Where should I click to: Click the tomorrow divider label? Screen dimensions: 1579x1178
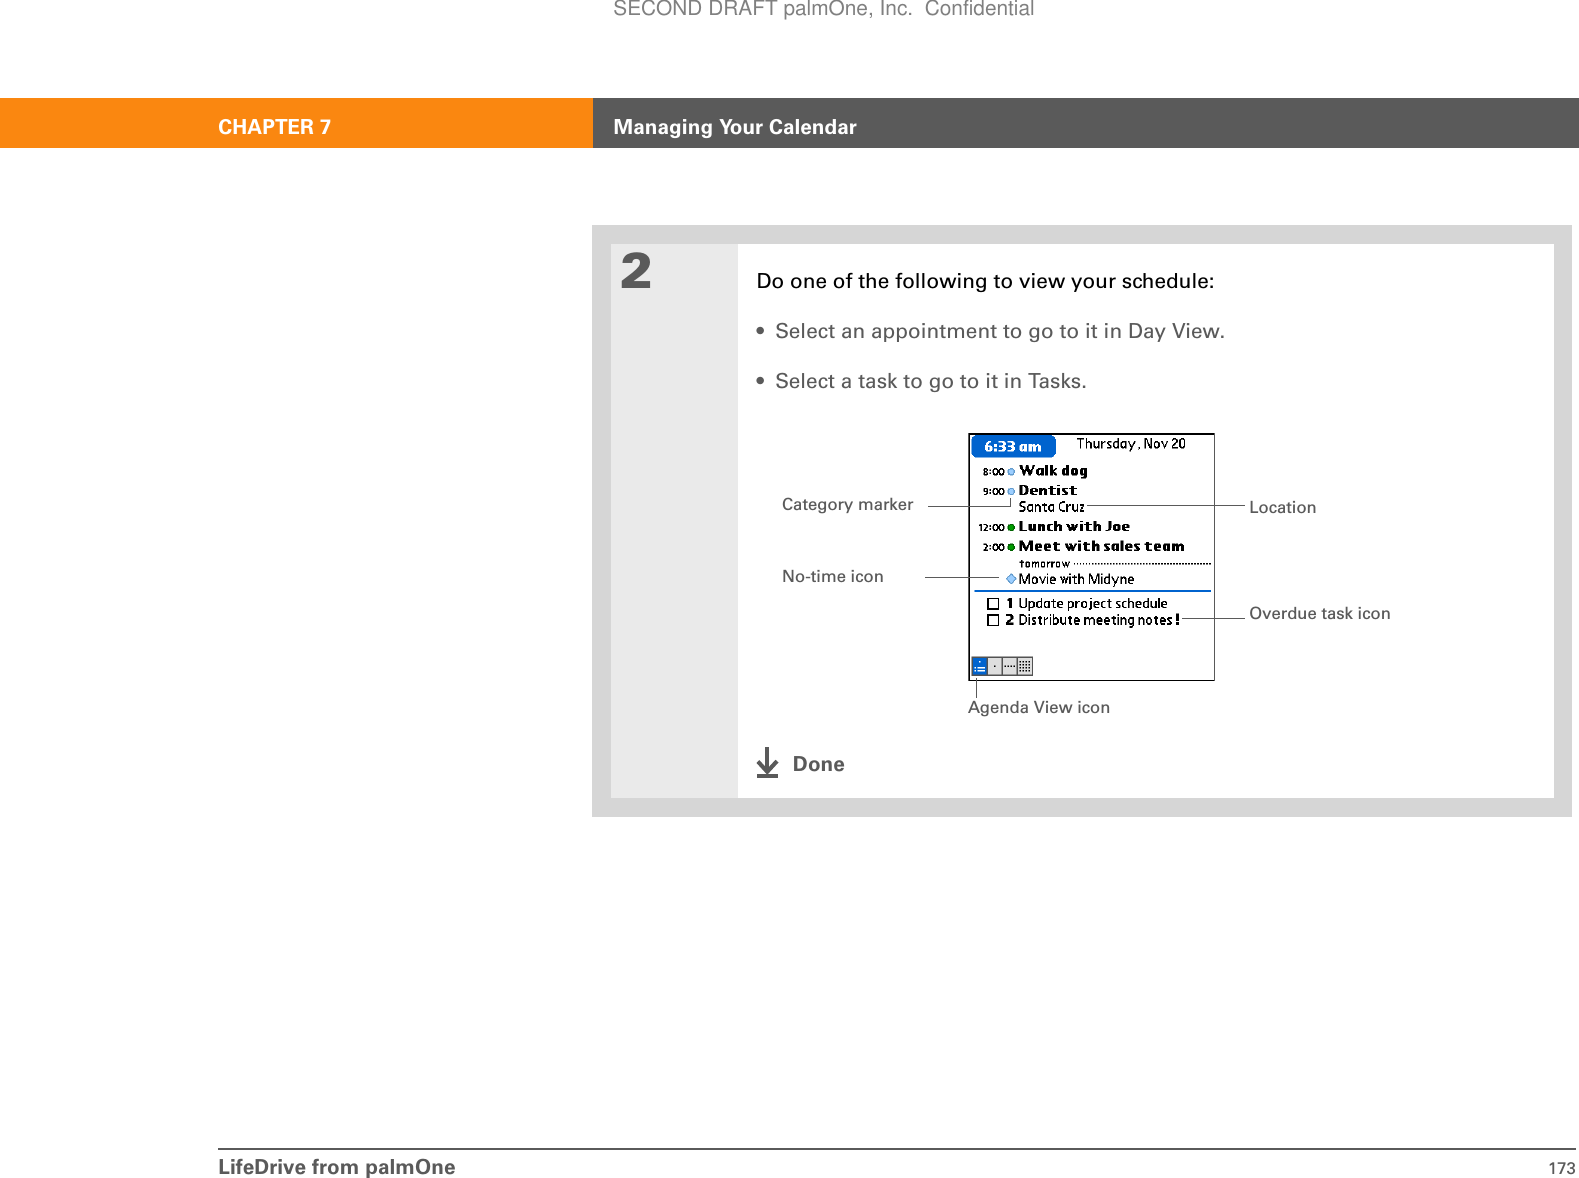pos(1044,564)
